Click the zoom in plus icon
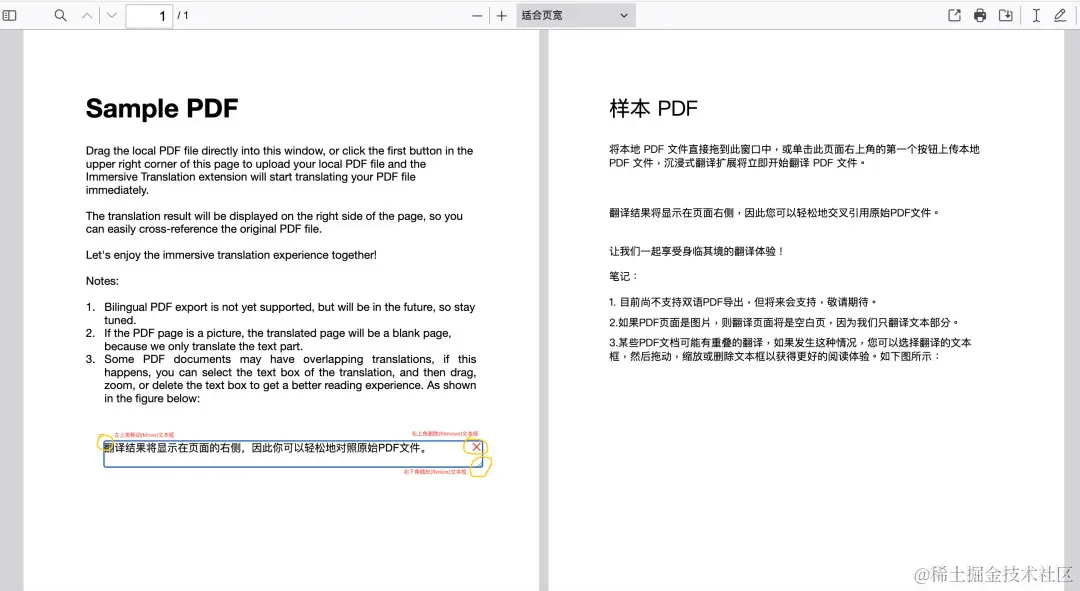The height and width of the screenshot is (591, 1080). point(501,15)
